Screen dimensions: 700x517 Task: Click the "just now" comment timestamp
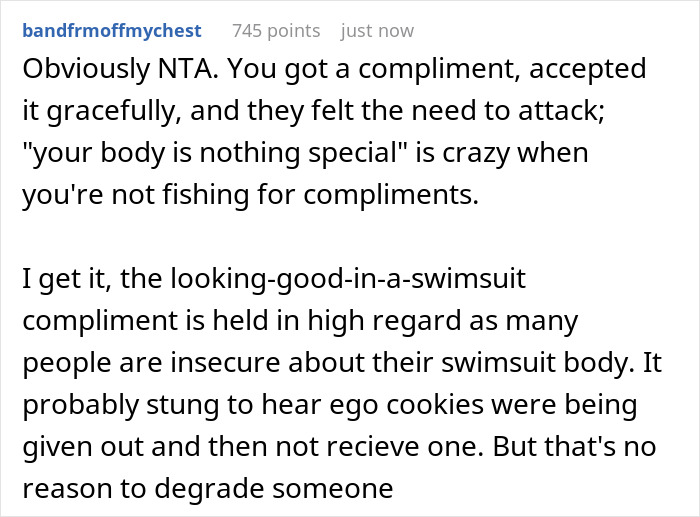(377, 31)
